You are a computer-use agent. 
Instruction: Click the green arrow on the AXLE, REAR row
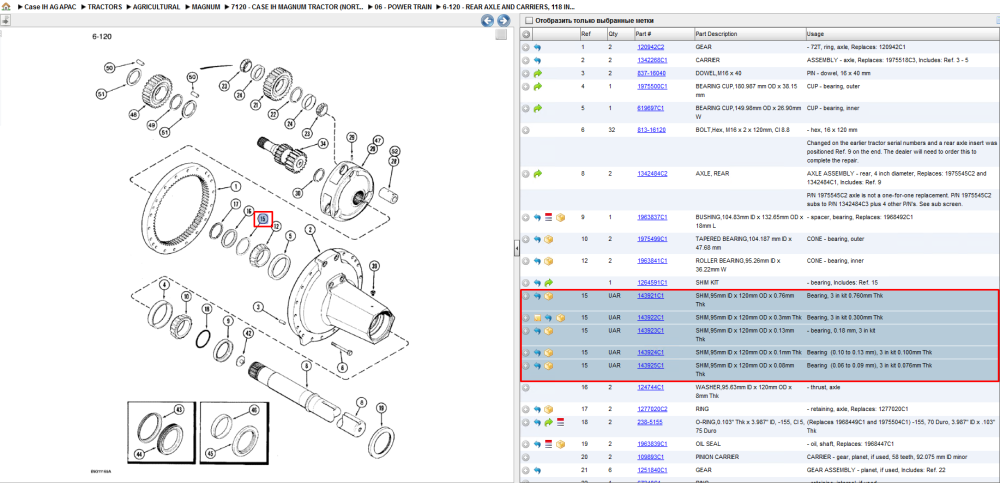[x=537, y=173]
